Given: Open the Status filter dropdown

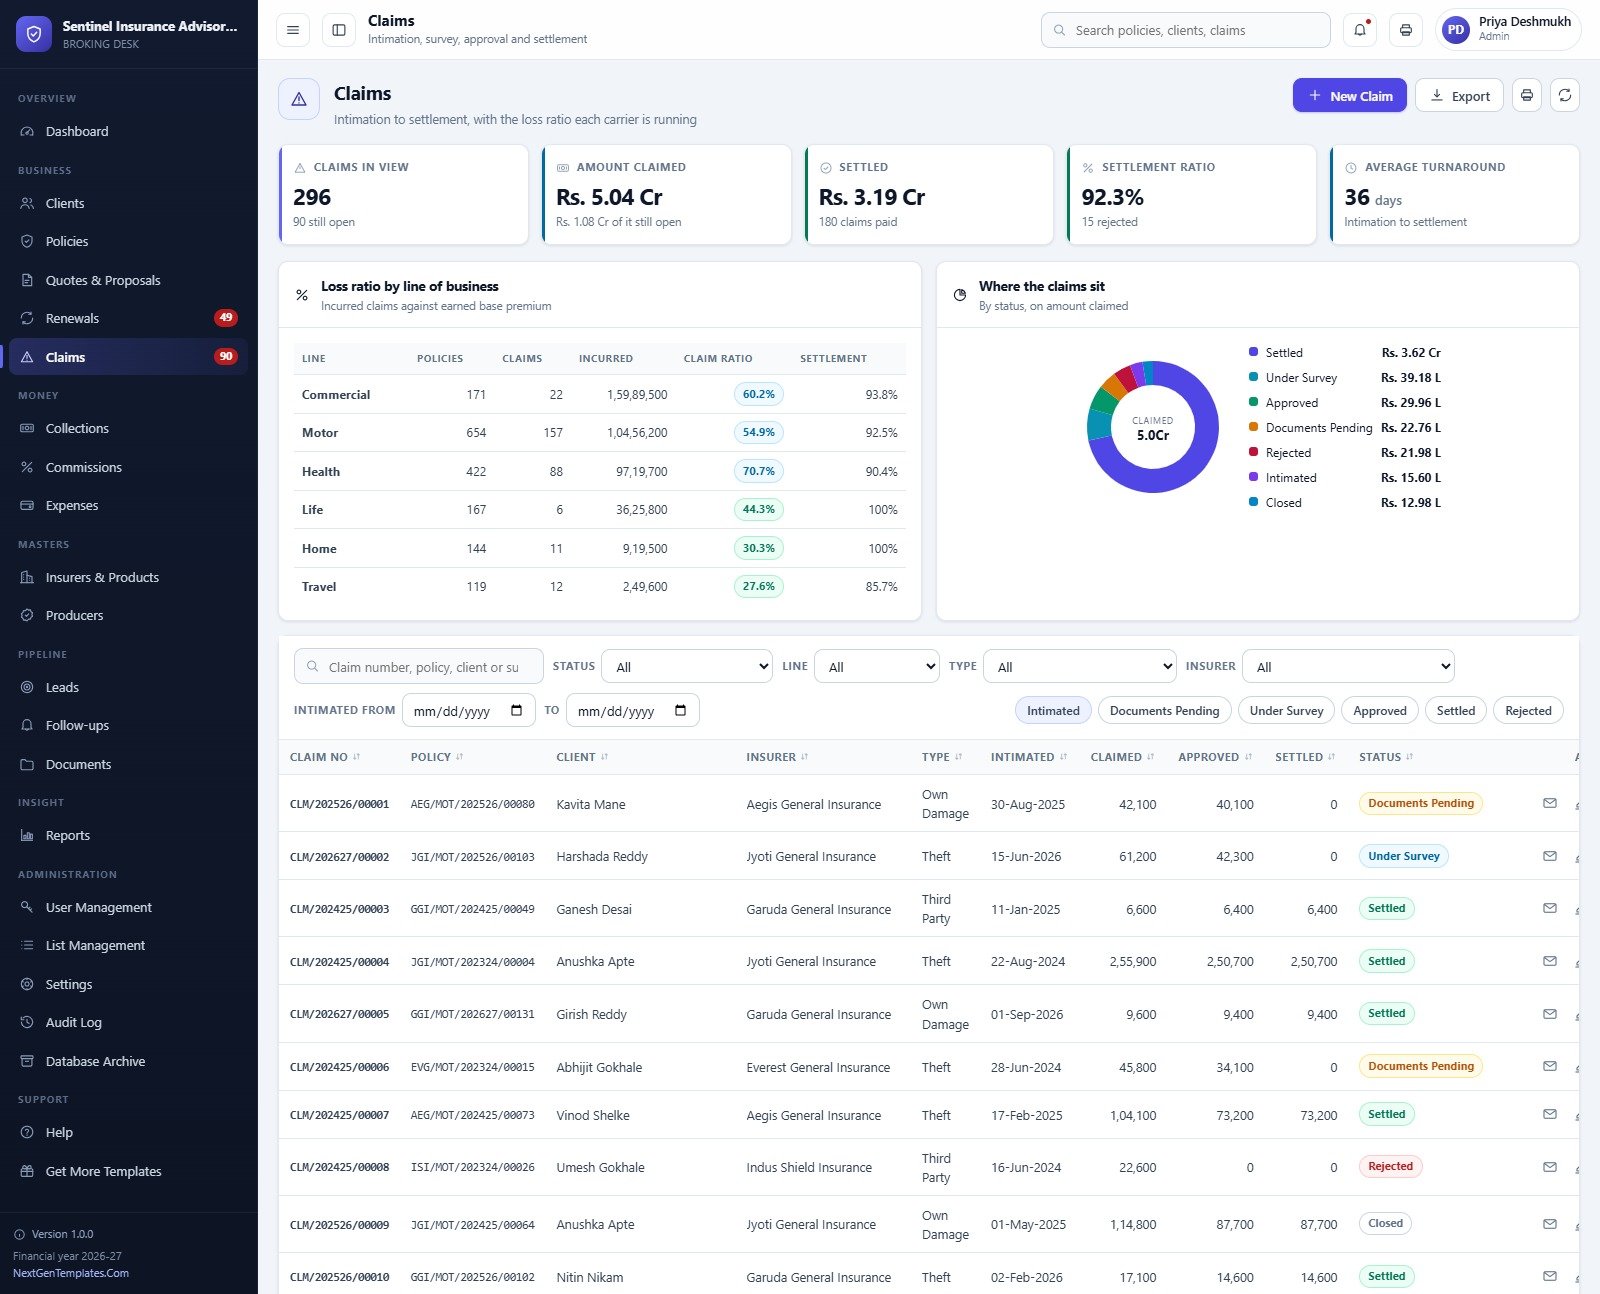Looking at the screenshot, I should pos(687,666).
